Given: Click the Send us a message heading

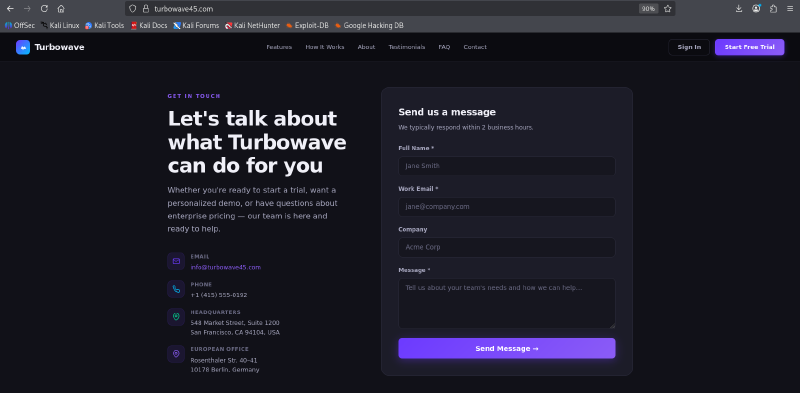Looking at the screenshot, I should [x=447, y=112].
